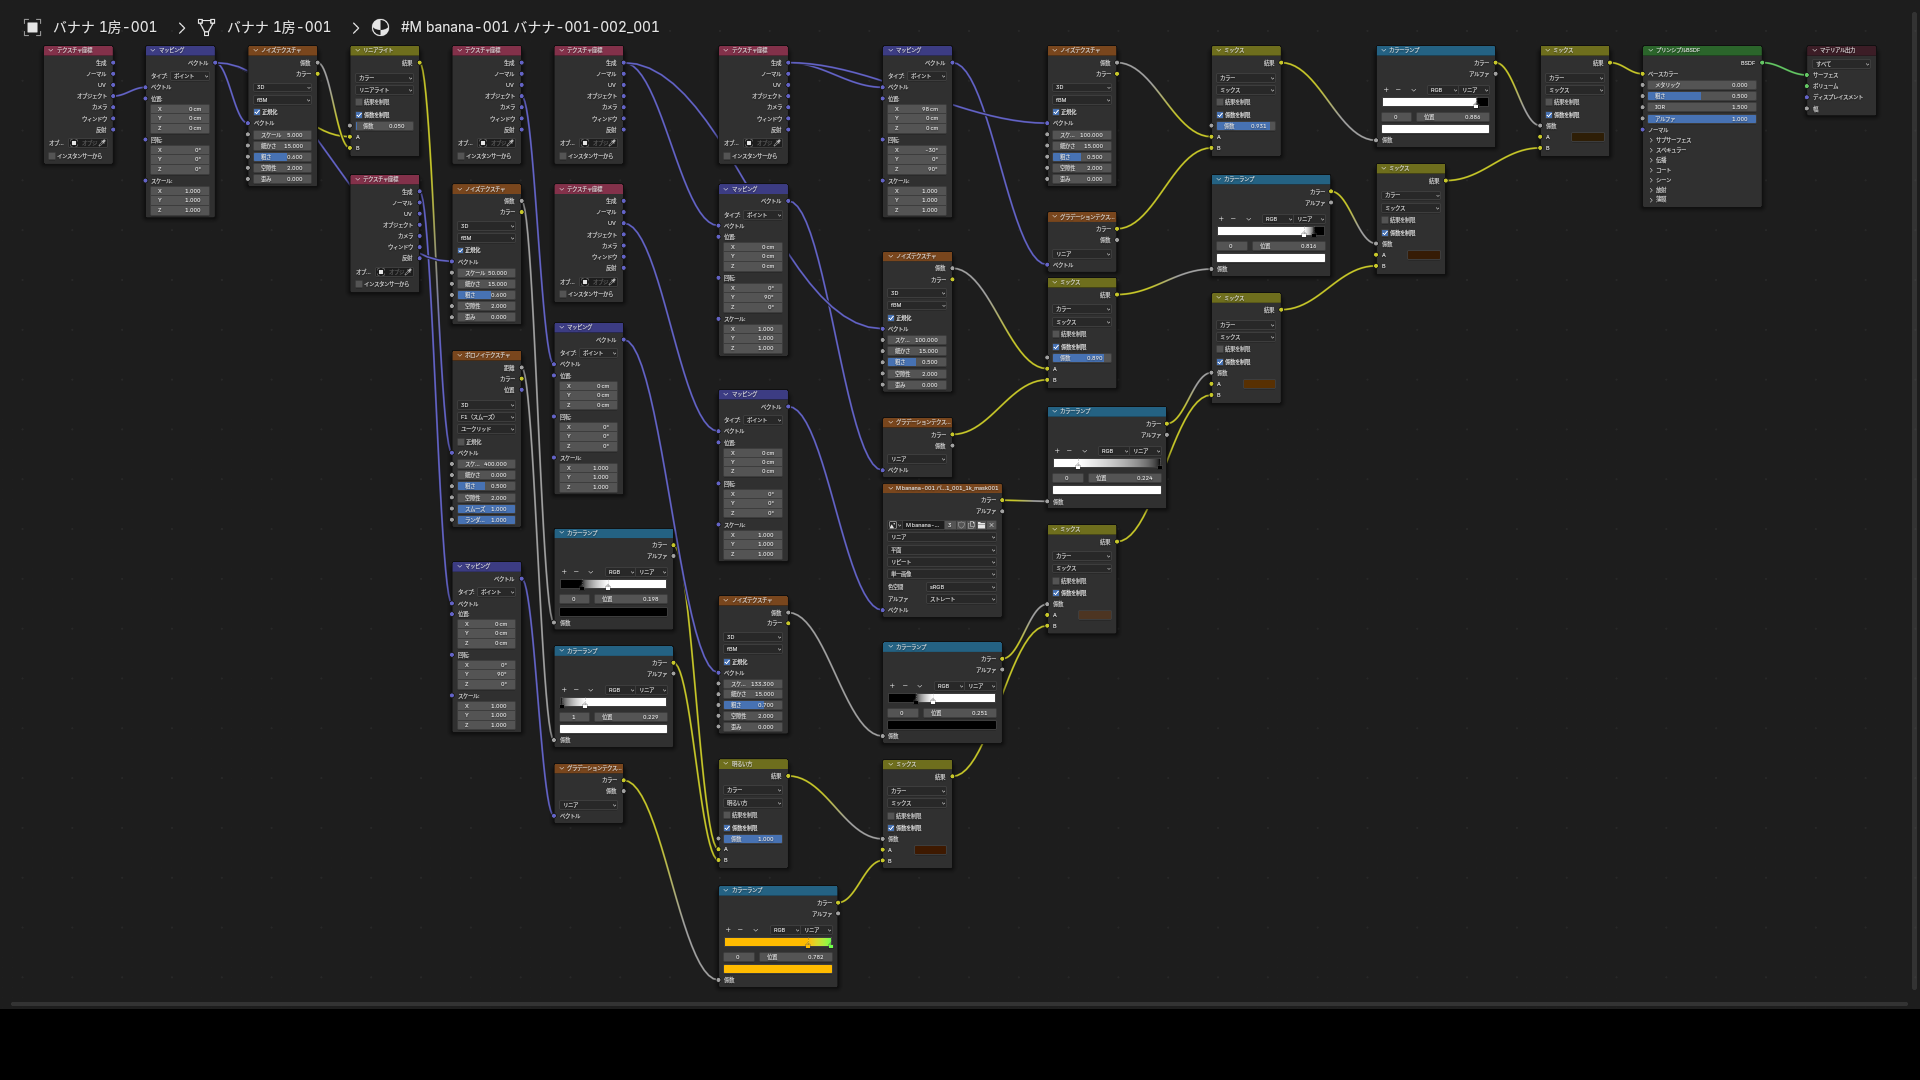Remove a stop from the color ramp at position 0.886
The width and height of the screenshot is (1920, 1080).
pos(1398,90)
